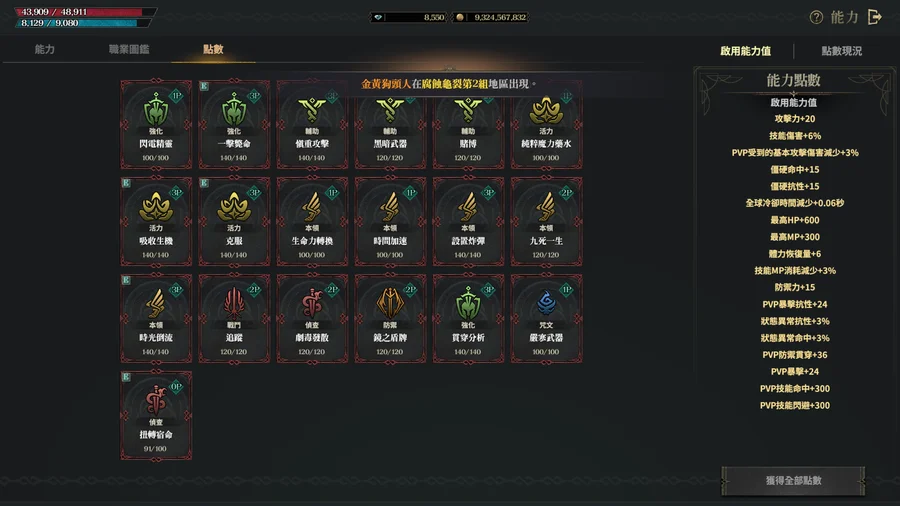Show the 點數現況 panel
The image size is (900, 506).
click(841, 51)
